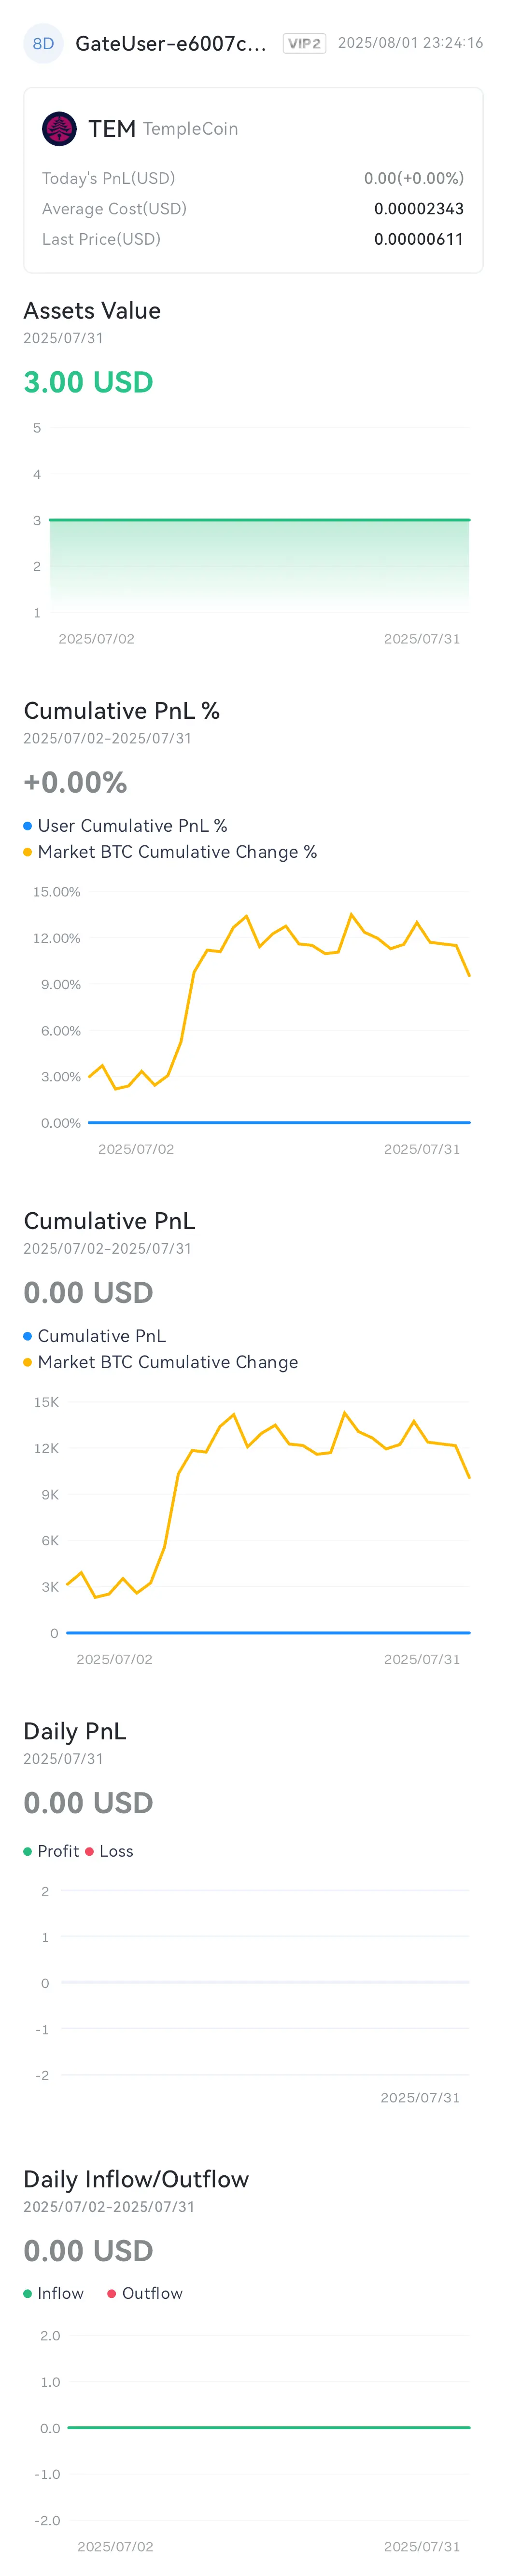Viewport: 507px width, 2576px height.
Task: Click the Daily PnL section title
Action: tap(75, 1732)
